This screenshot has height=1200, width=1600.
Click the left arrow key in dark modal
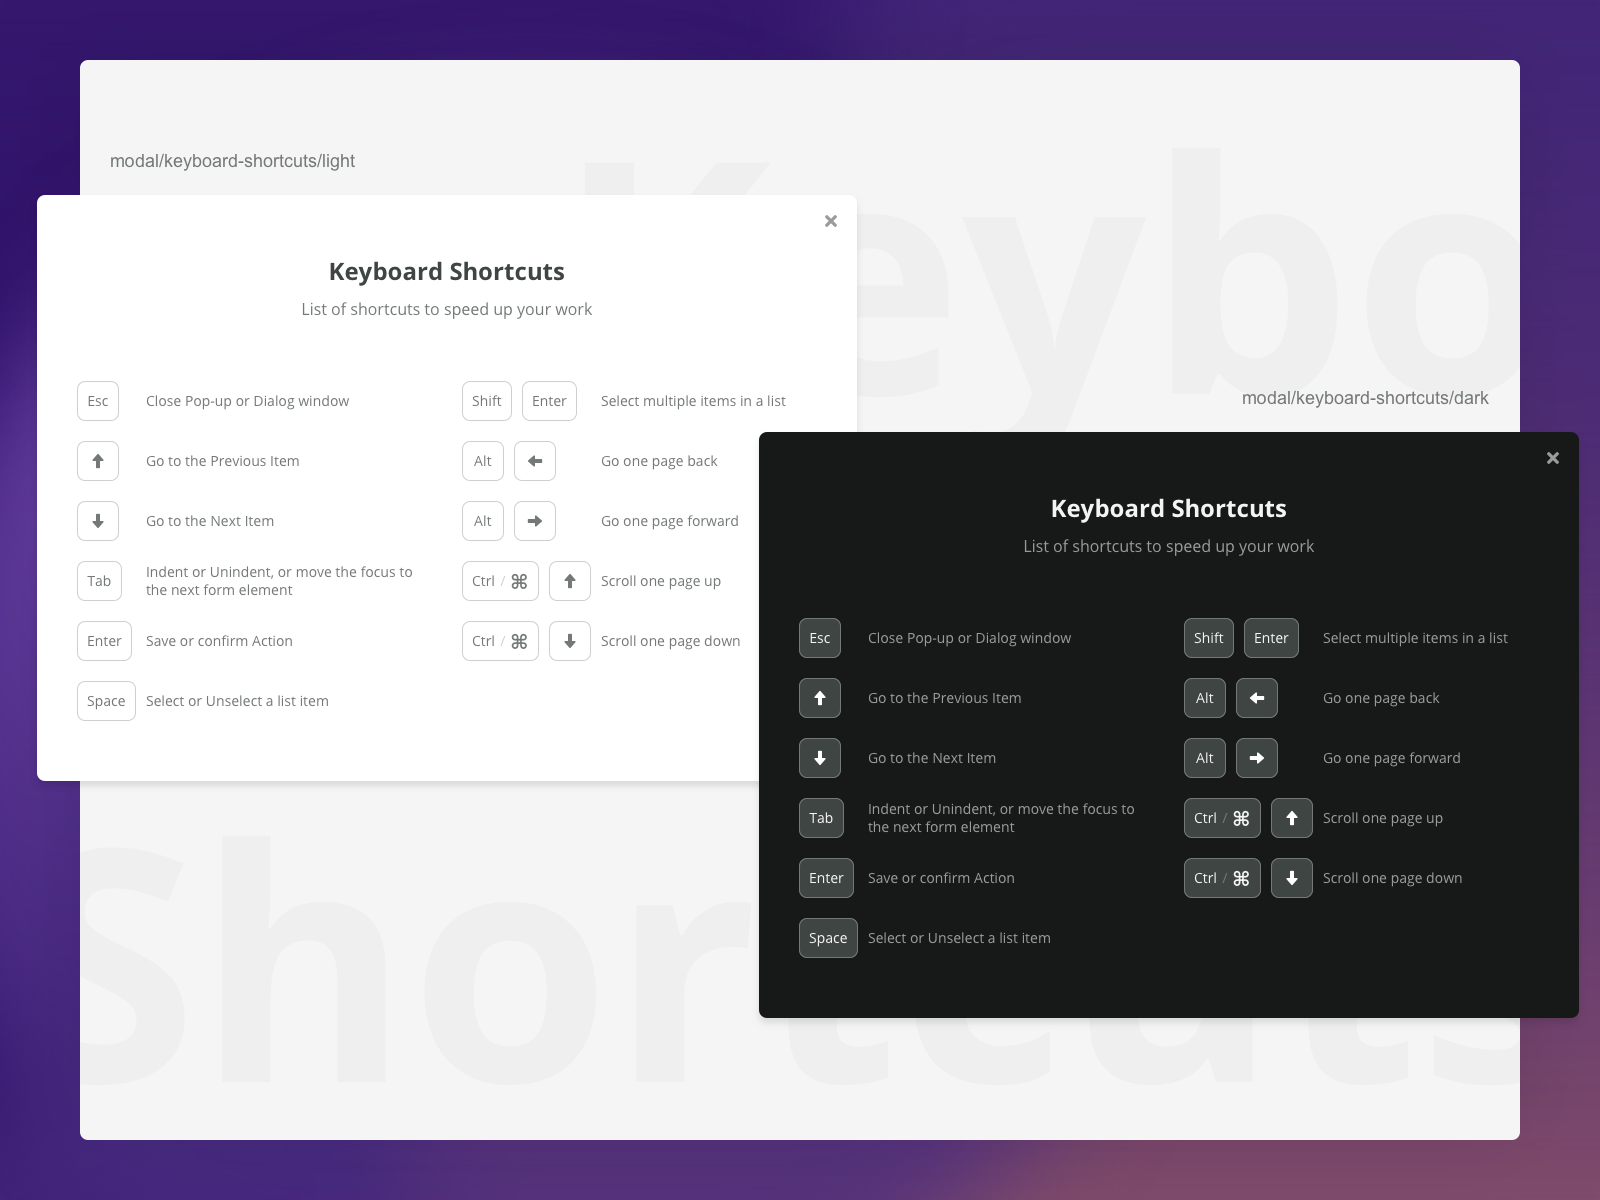point(1257,698)
